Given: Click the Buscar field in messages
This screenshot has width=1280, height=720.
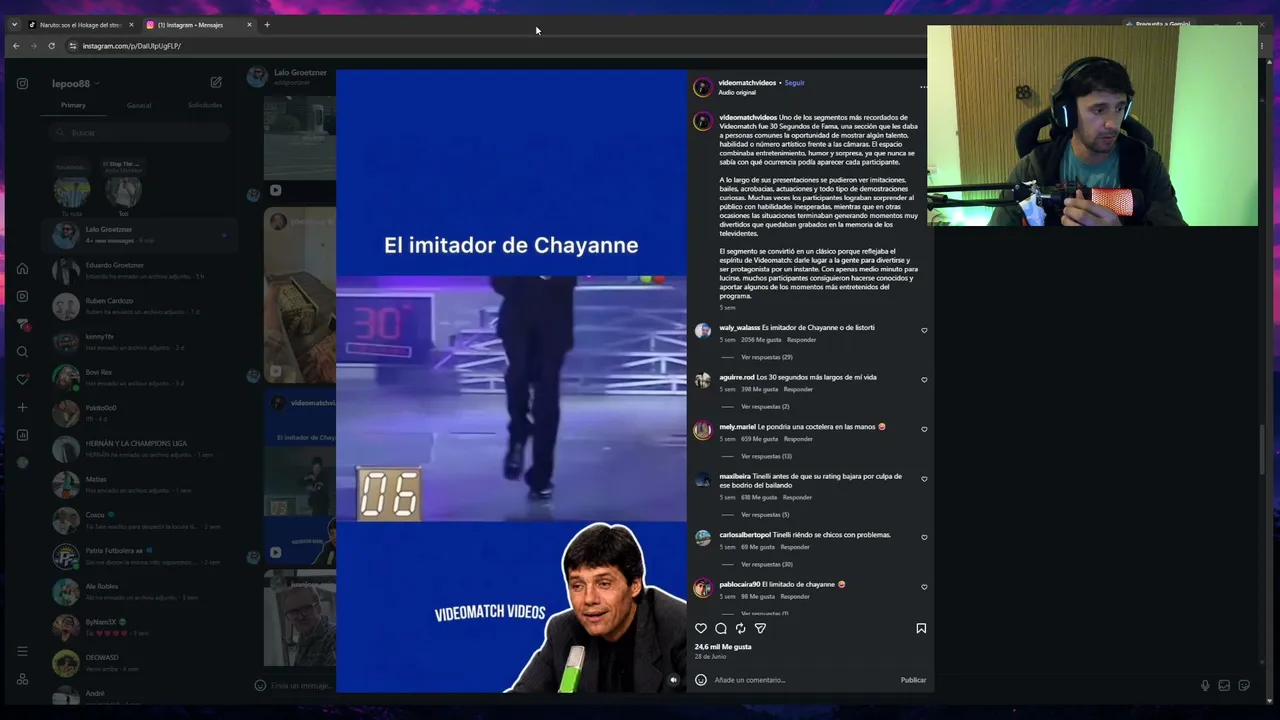Looking at the screenshot, I should [138, 133].
